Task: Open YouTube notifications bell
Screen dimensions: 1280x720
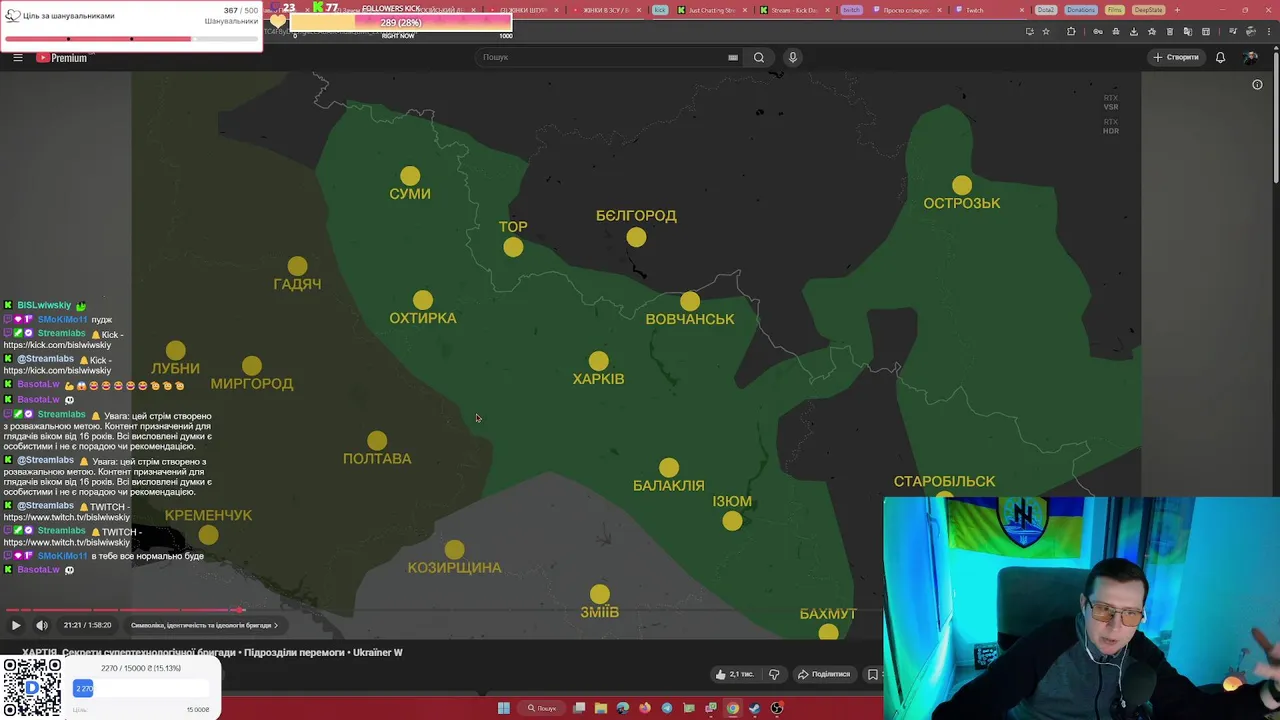Action: 1220,57
